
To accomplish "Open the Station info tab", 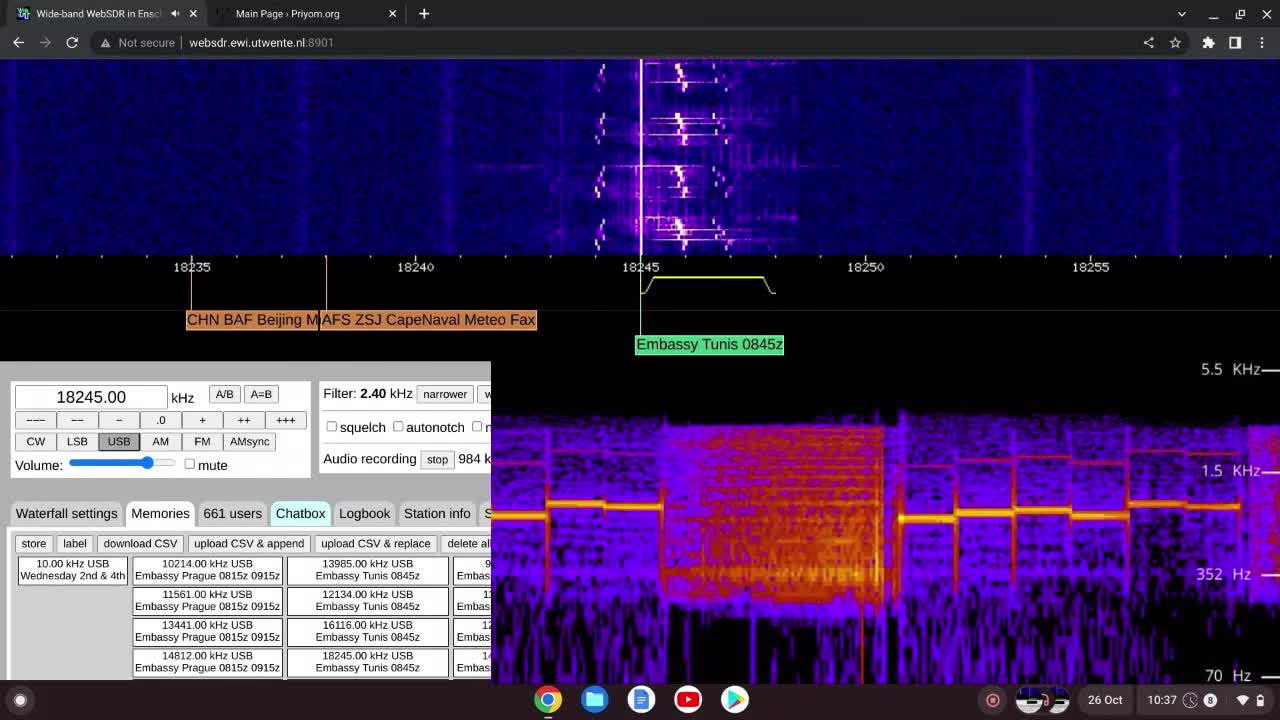I will coord(437,513).
